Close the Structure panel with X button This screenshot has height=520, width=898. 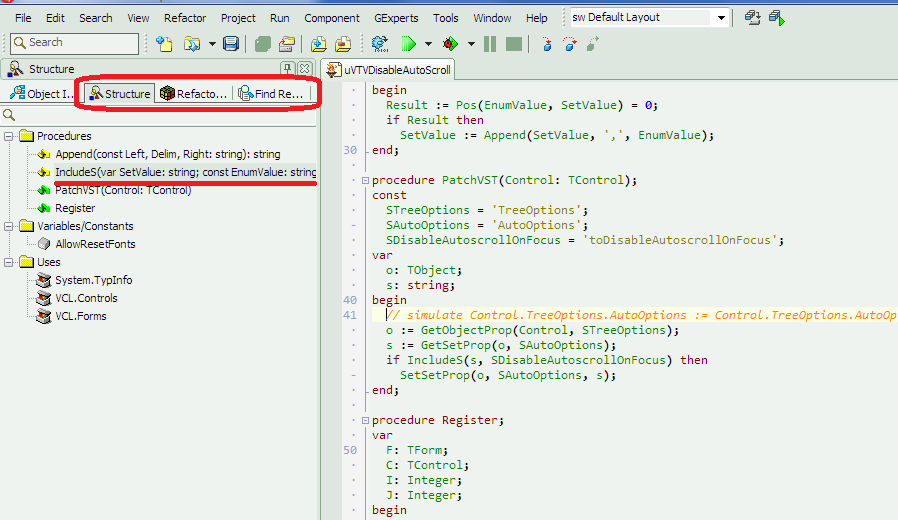pyautogui.click(x=305, y=69)
